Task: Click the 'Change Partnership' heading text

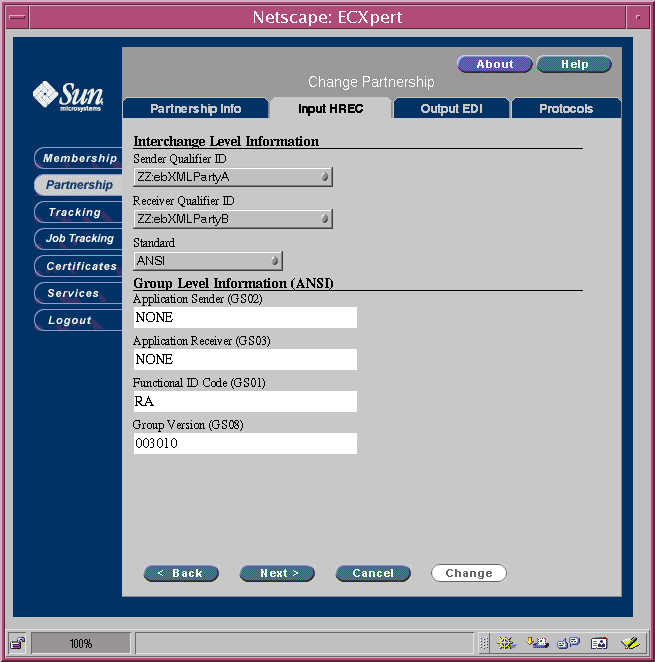Action: (371, 82)
